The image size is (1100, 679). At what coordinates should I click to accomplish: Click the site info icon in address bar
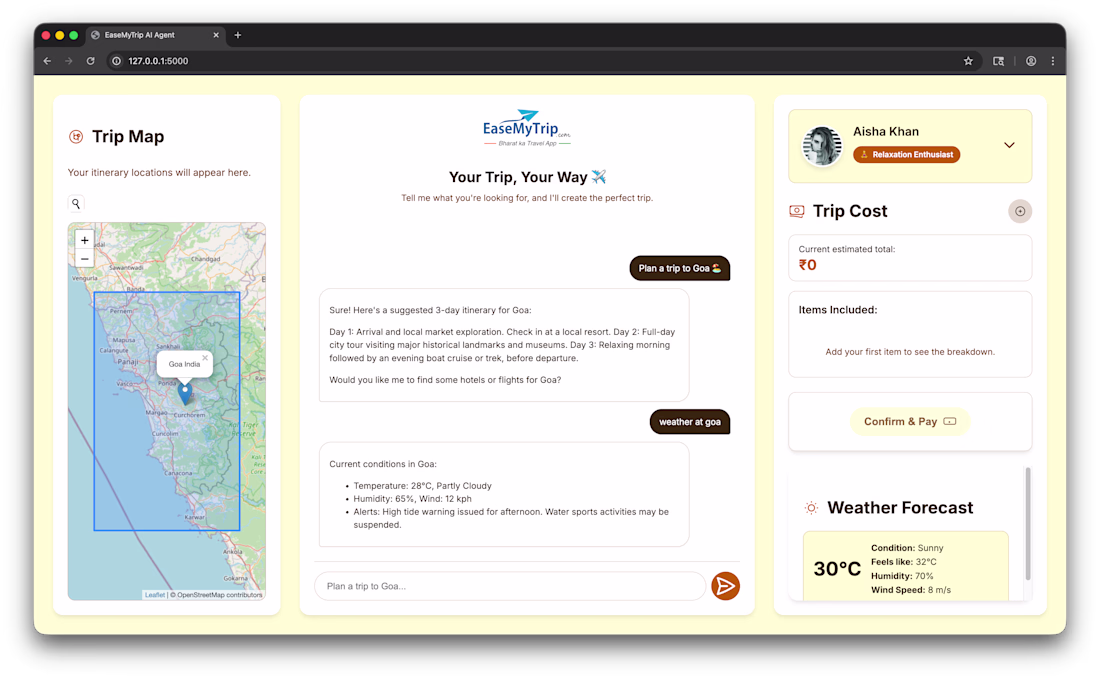(x=116, y=61)
